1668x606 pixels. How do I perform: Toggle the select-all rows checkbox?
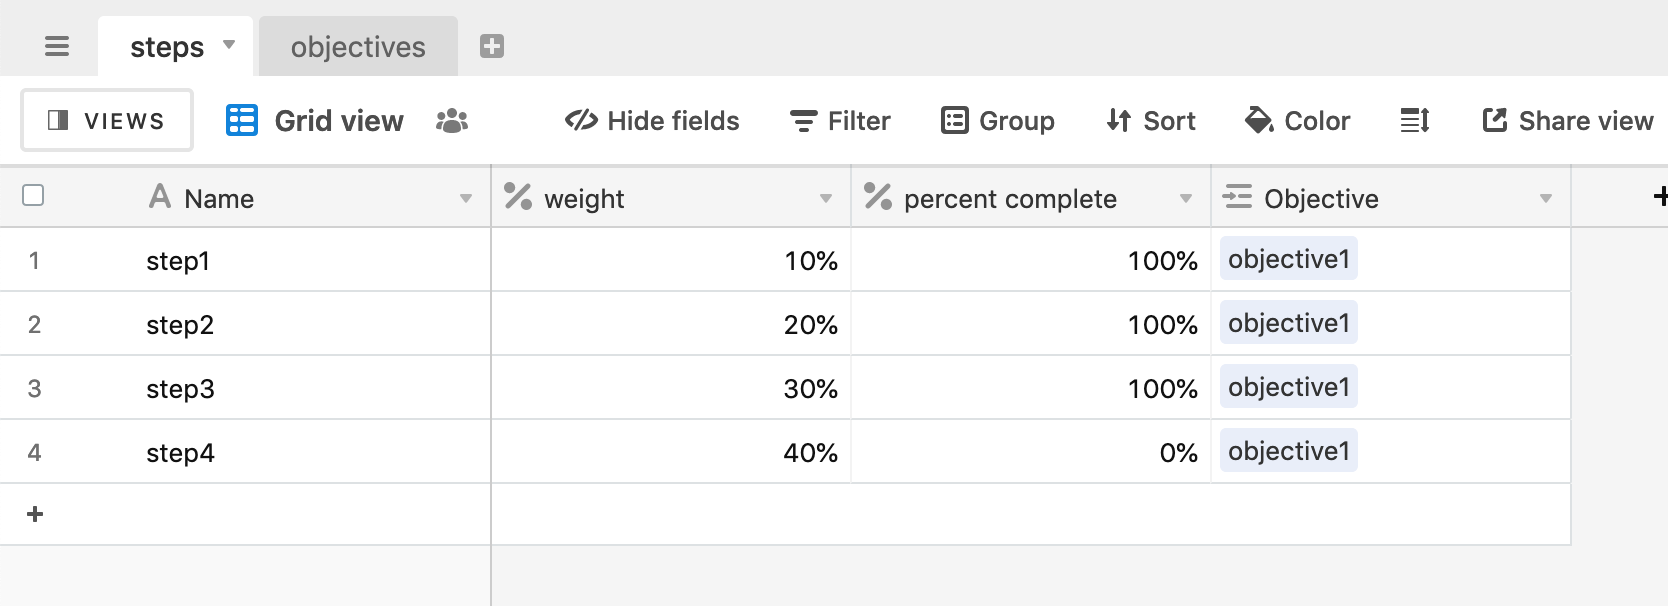pyautogui.click(x=33, y=195)
